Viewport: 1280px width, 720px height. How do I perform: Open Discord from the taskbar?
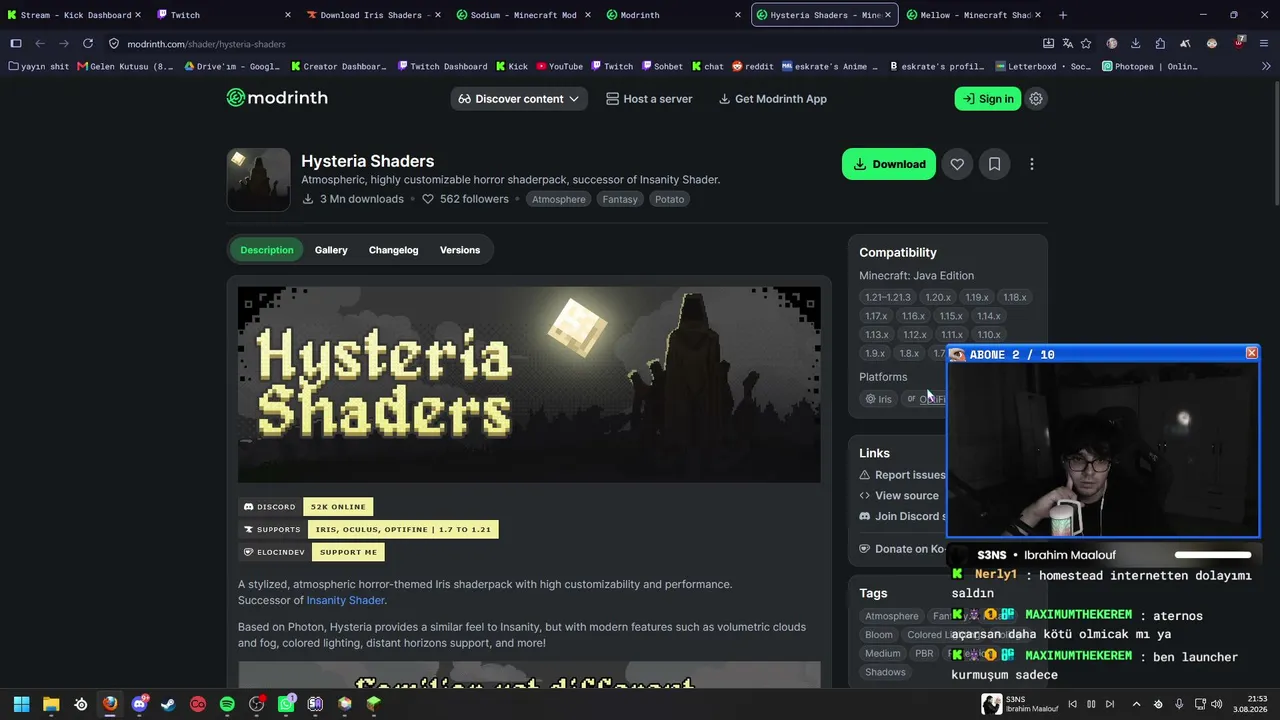point(139,704)
